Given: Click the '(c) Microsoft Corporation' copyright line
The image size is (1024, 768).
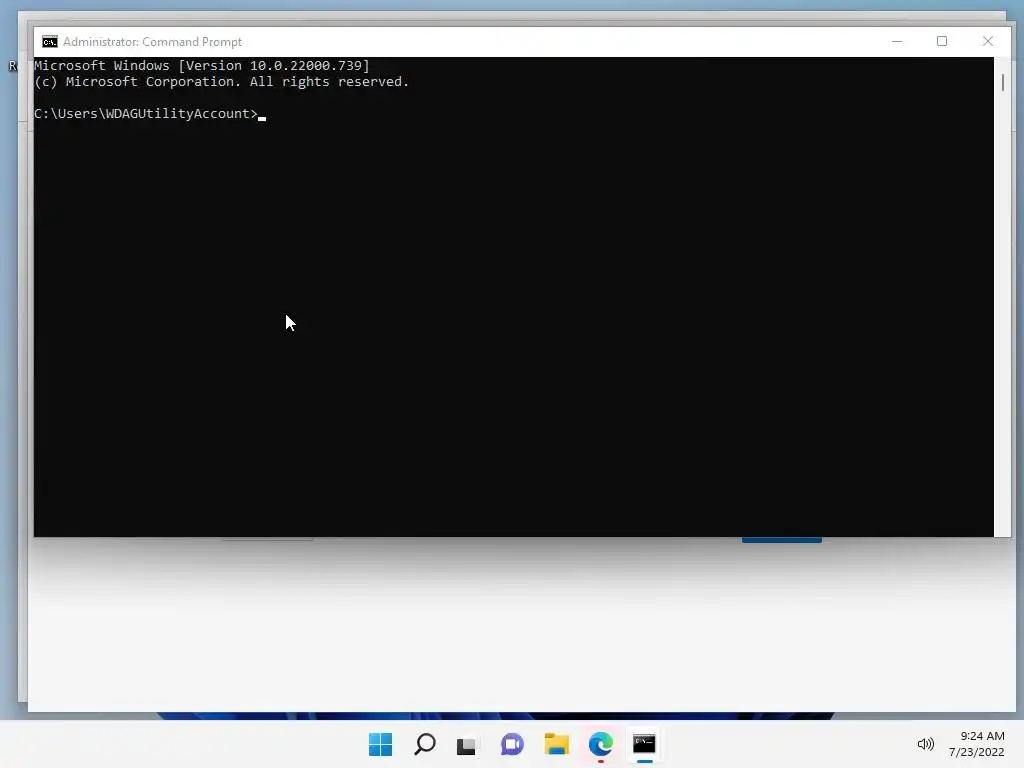Looking at the screenshot, I should click(x=221, y=82).
